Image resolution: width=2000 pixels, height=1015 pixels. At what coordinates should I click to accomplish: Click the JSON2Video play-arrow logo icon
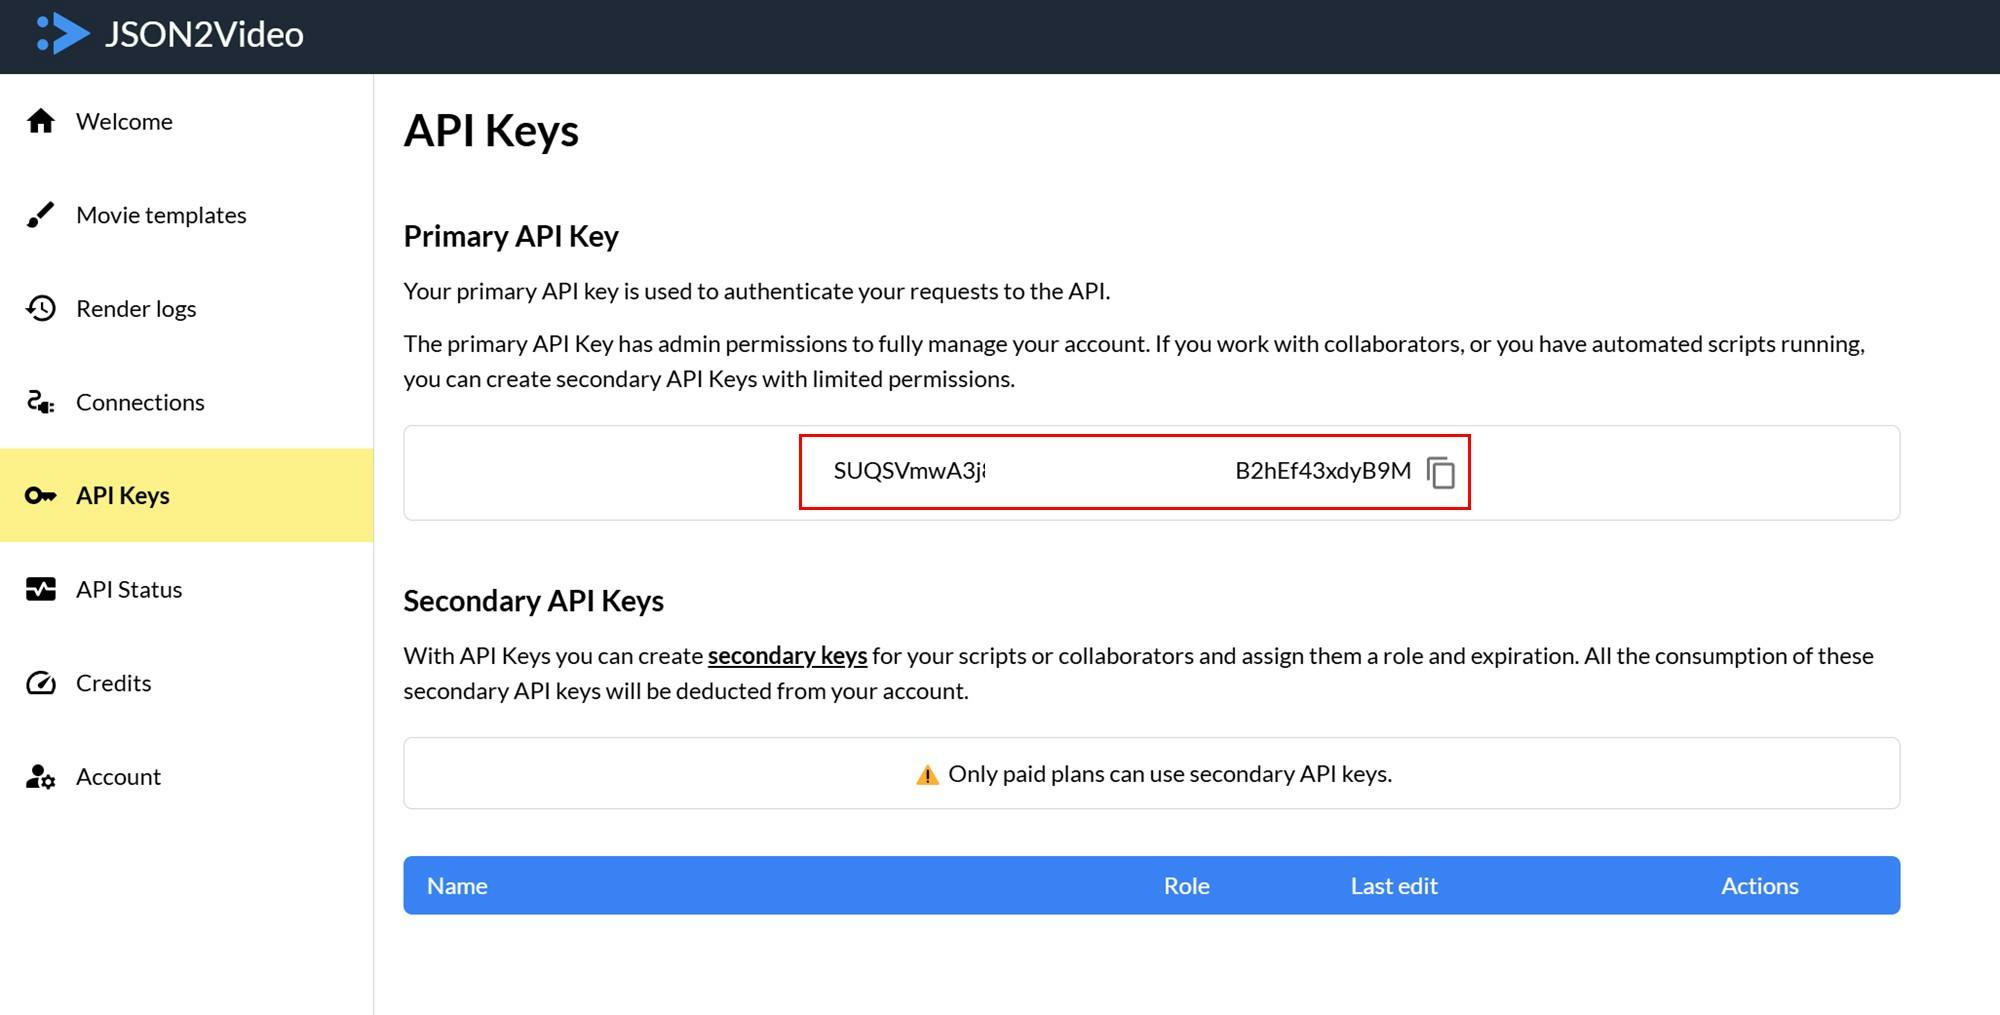pos(63,34)
